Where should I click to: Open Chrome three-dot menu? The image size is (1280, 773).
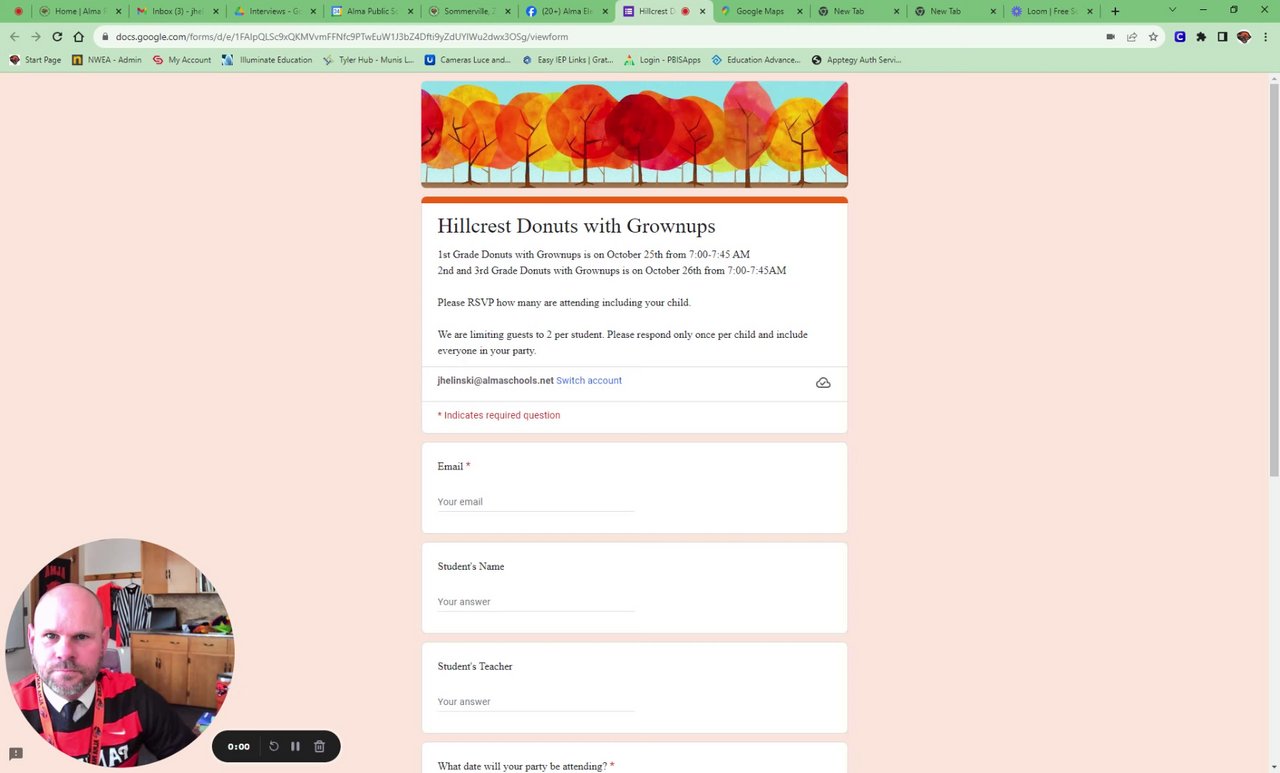[1265, 37]
